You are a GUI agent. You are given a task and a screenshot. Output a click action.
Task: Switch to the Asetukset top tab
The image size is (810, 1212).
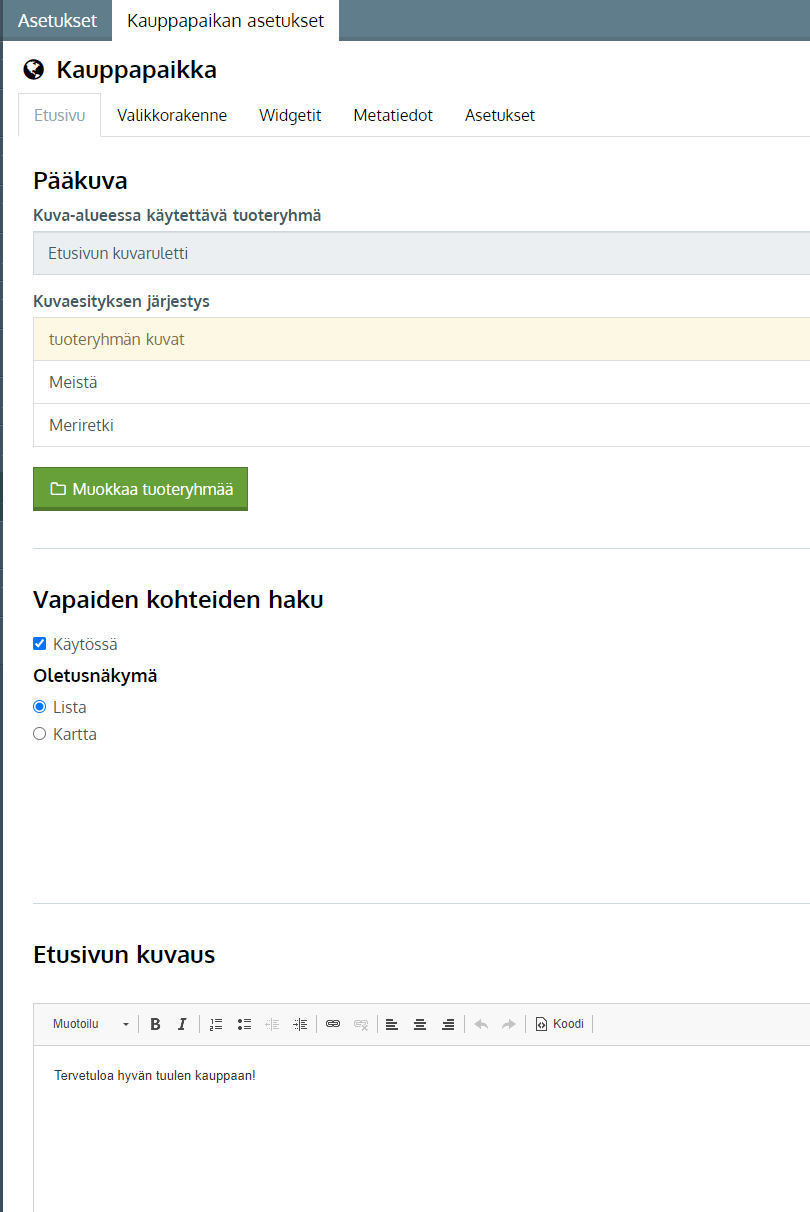pos(57,20)
